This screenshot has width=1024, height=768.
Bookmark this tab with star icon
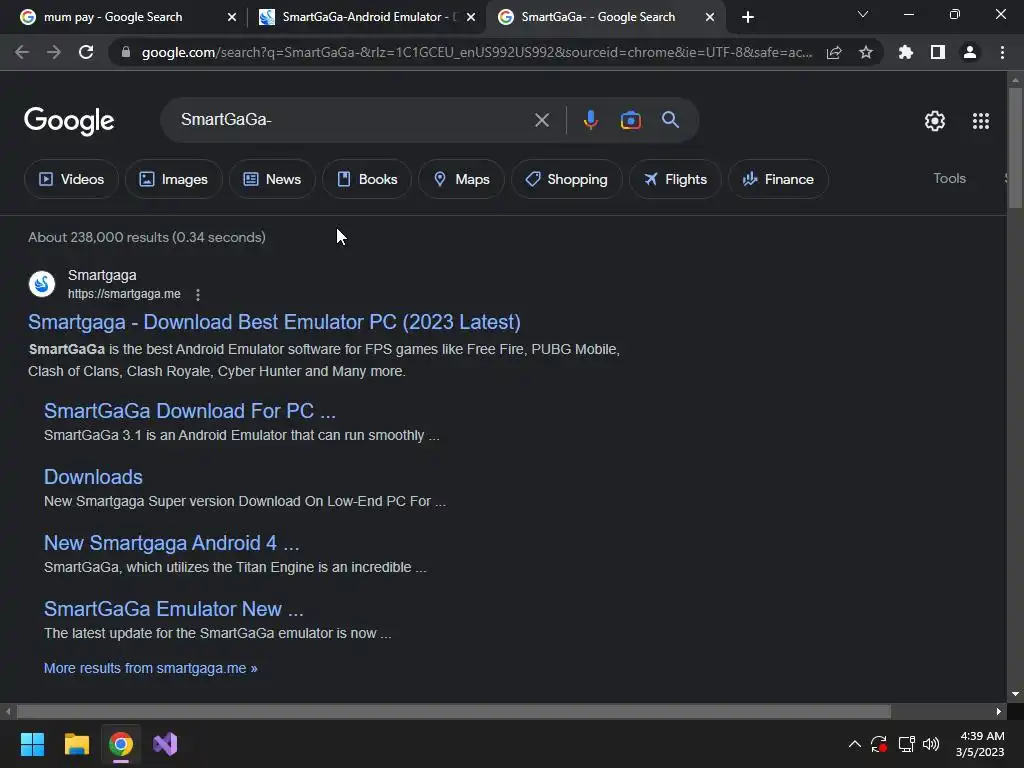tap(866, 52)
